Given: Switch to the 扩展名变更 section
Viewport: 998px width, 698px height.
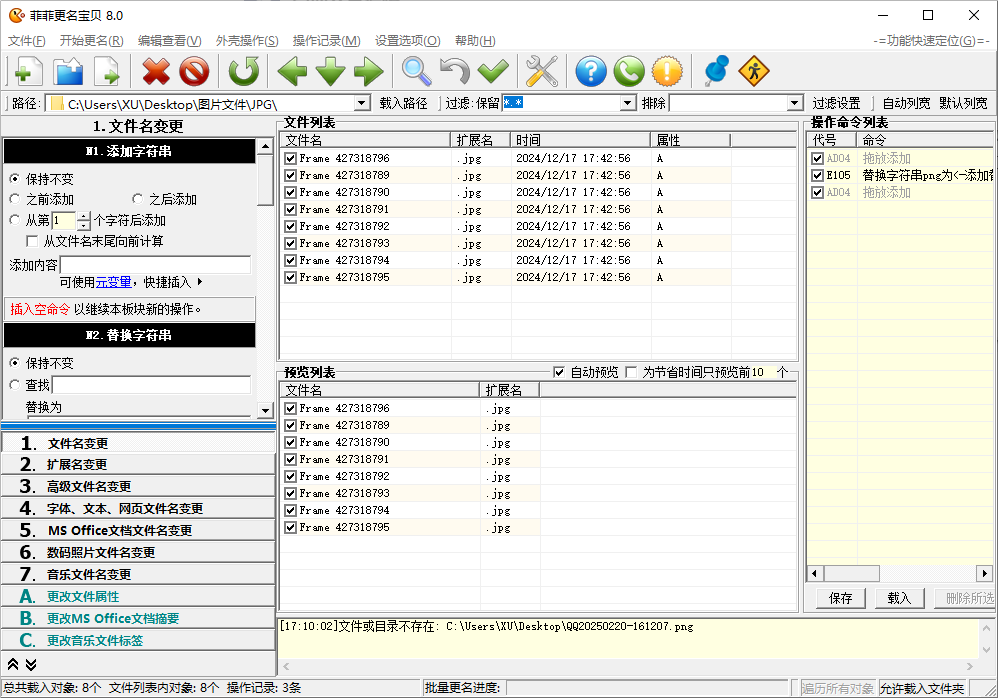Looking at the screenshot, I should tap(77, 464).
